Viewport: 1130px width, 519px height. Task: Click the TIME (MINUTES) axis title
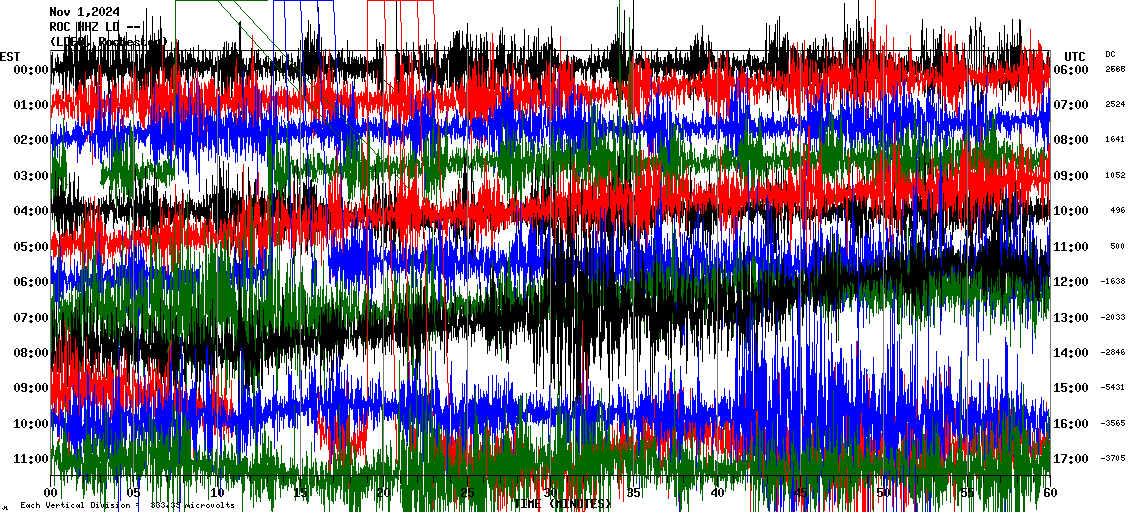pyautogui.click(x=562, y=504)
